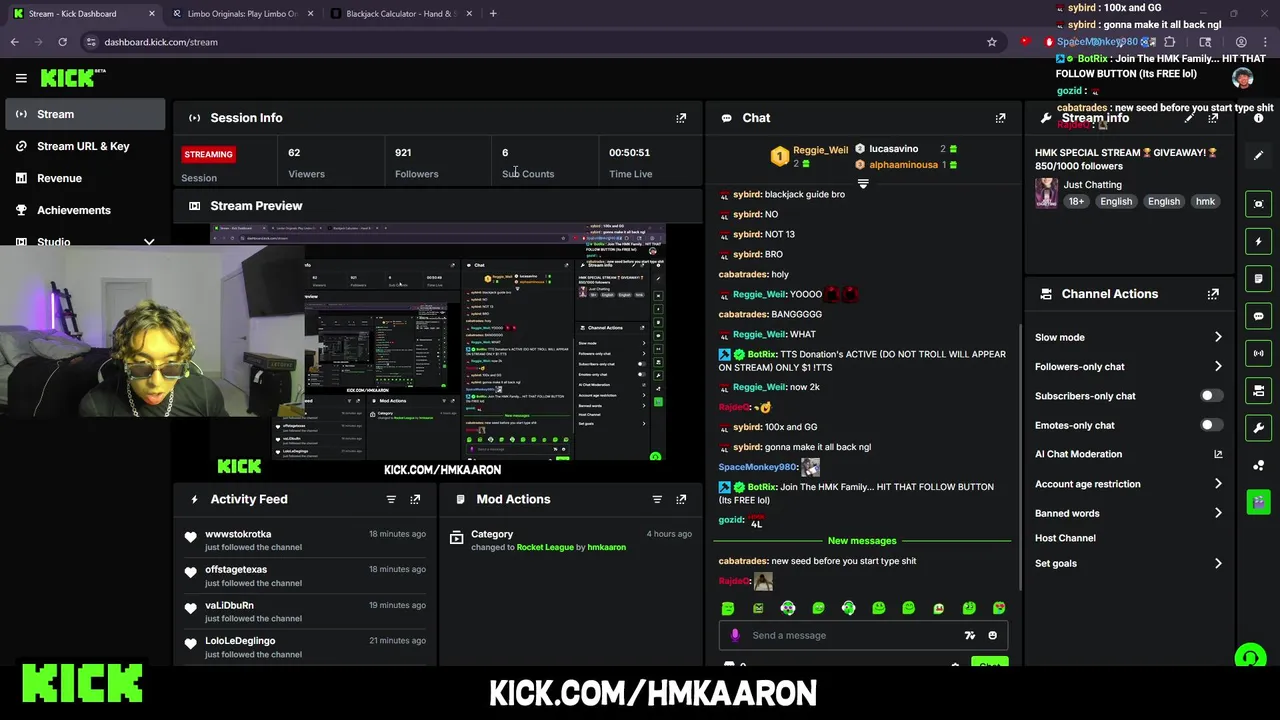The width and height of the screenshot is (1280, 720).
Task: Filter the Activity Feed list
Action: point(391,499)
